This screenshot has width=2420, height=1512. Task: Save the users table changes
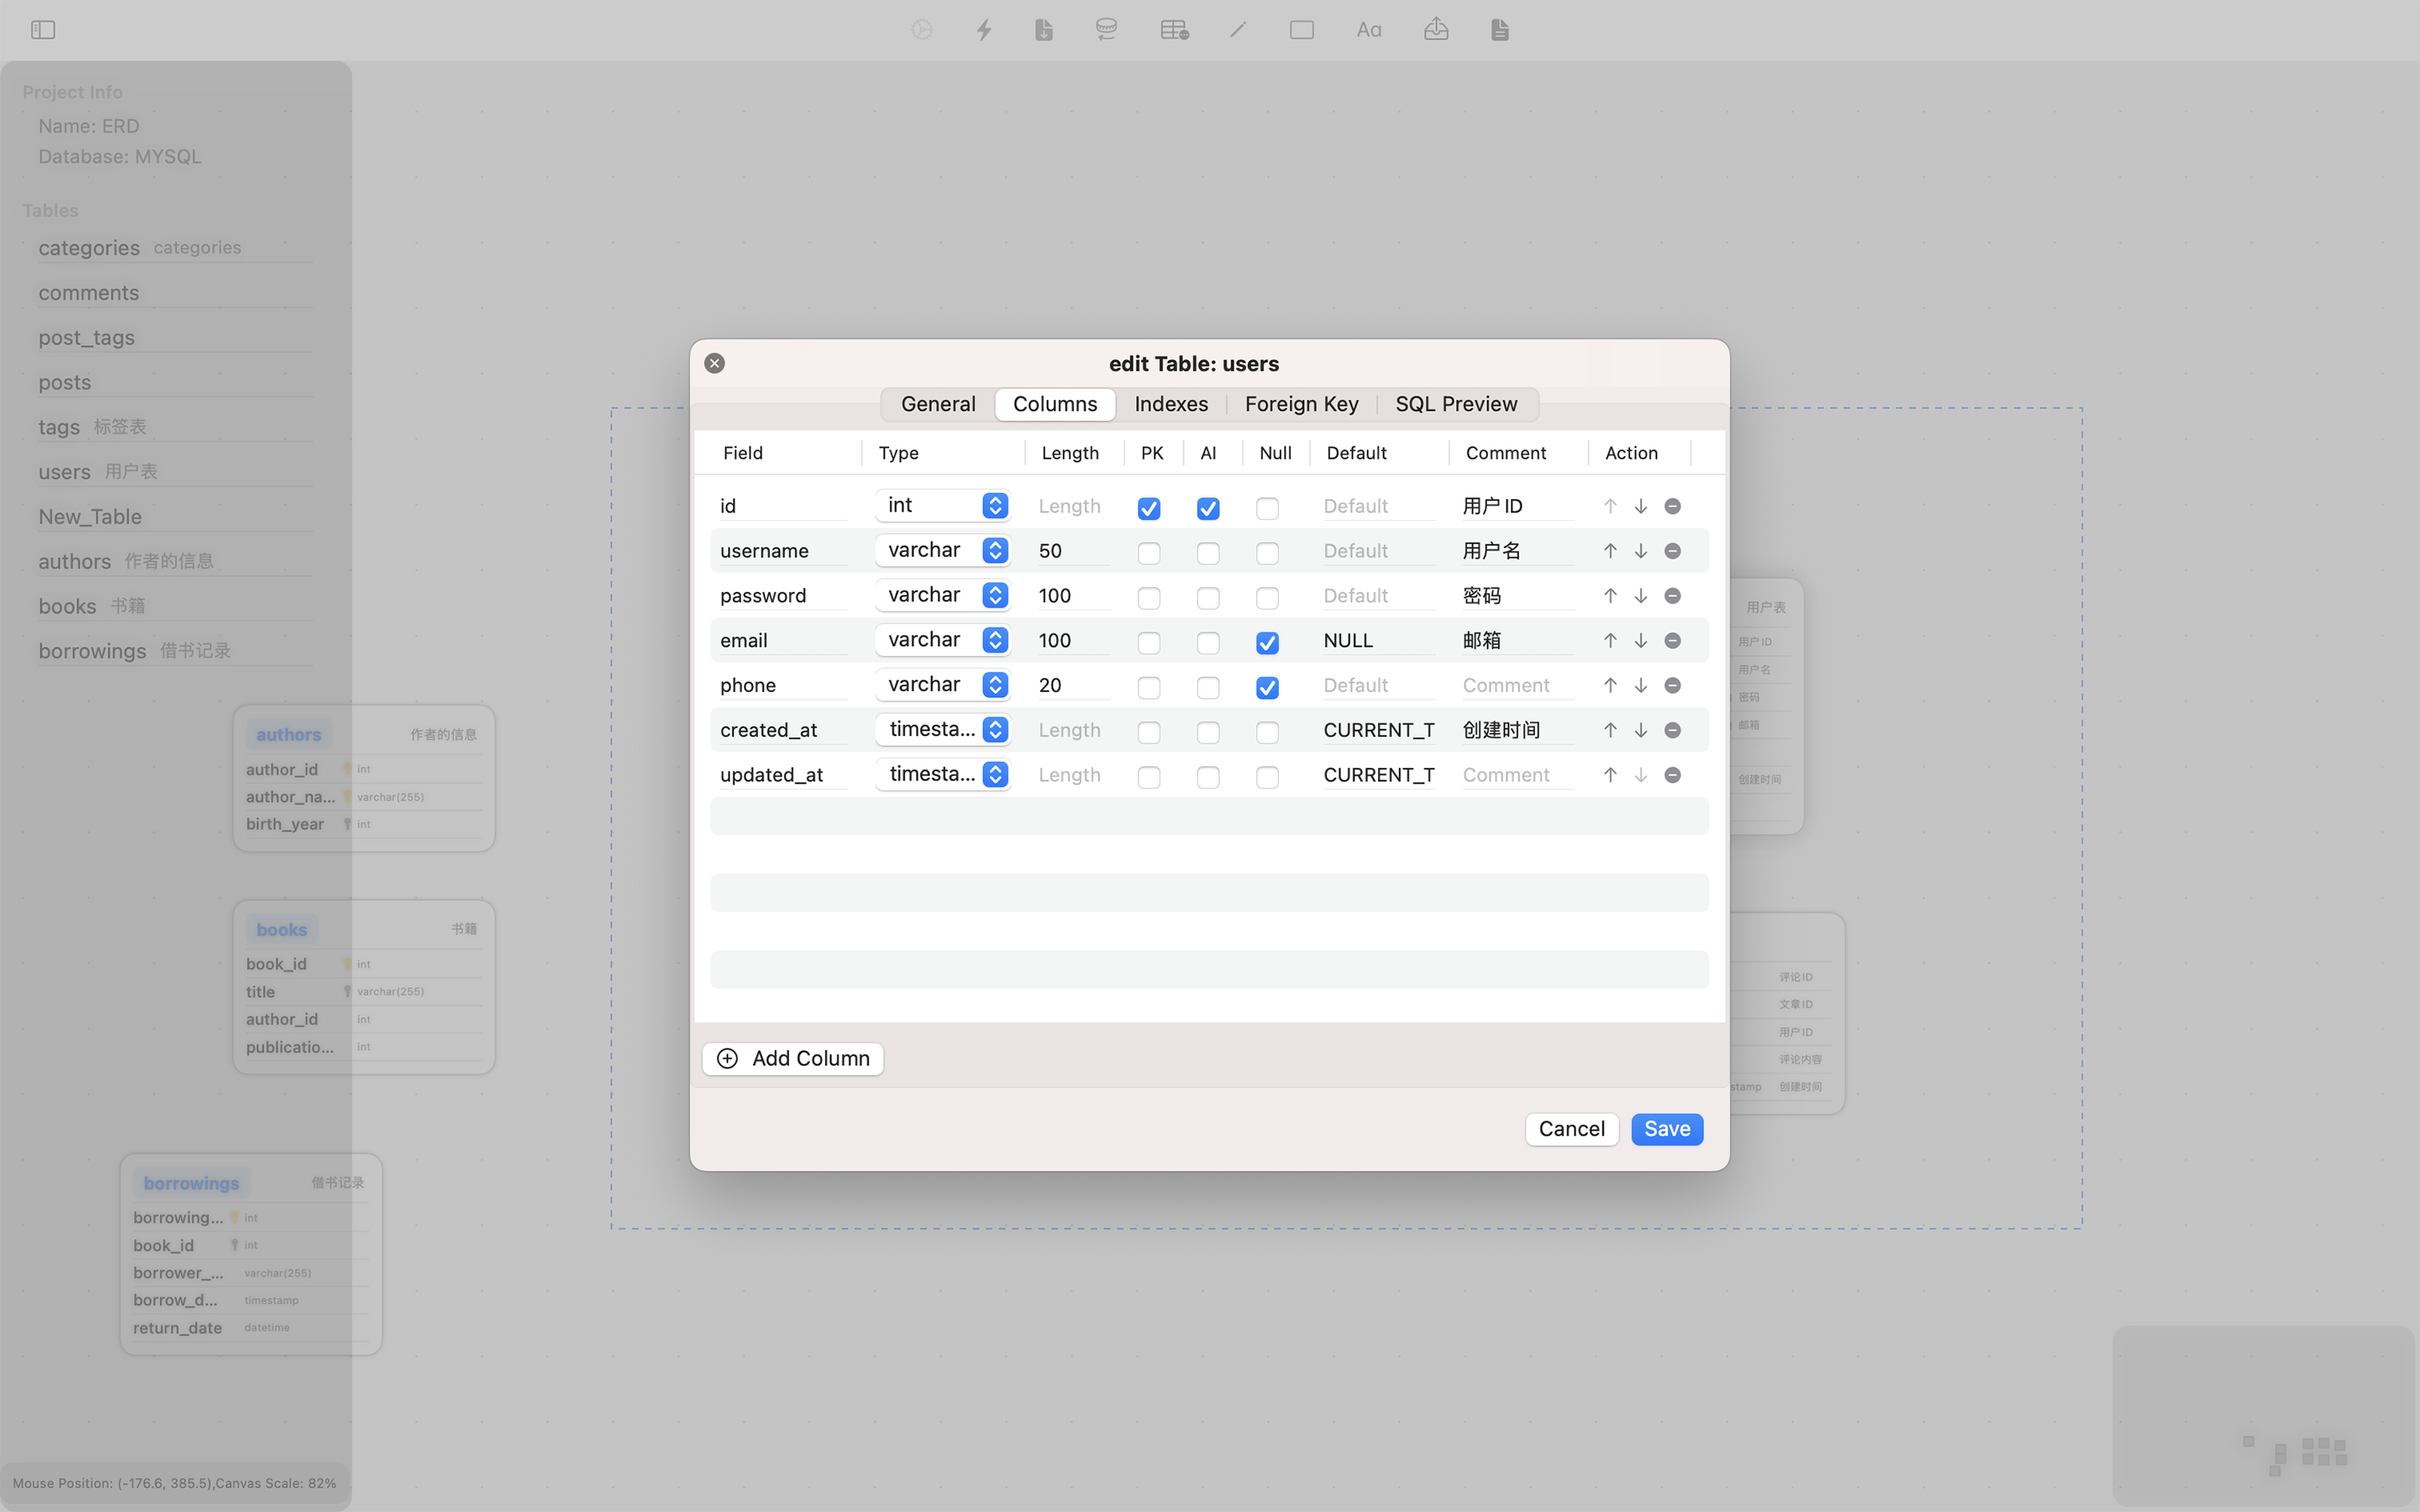tap(1667, 1129)
